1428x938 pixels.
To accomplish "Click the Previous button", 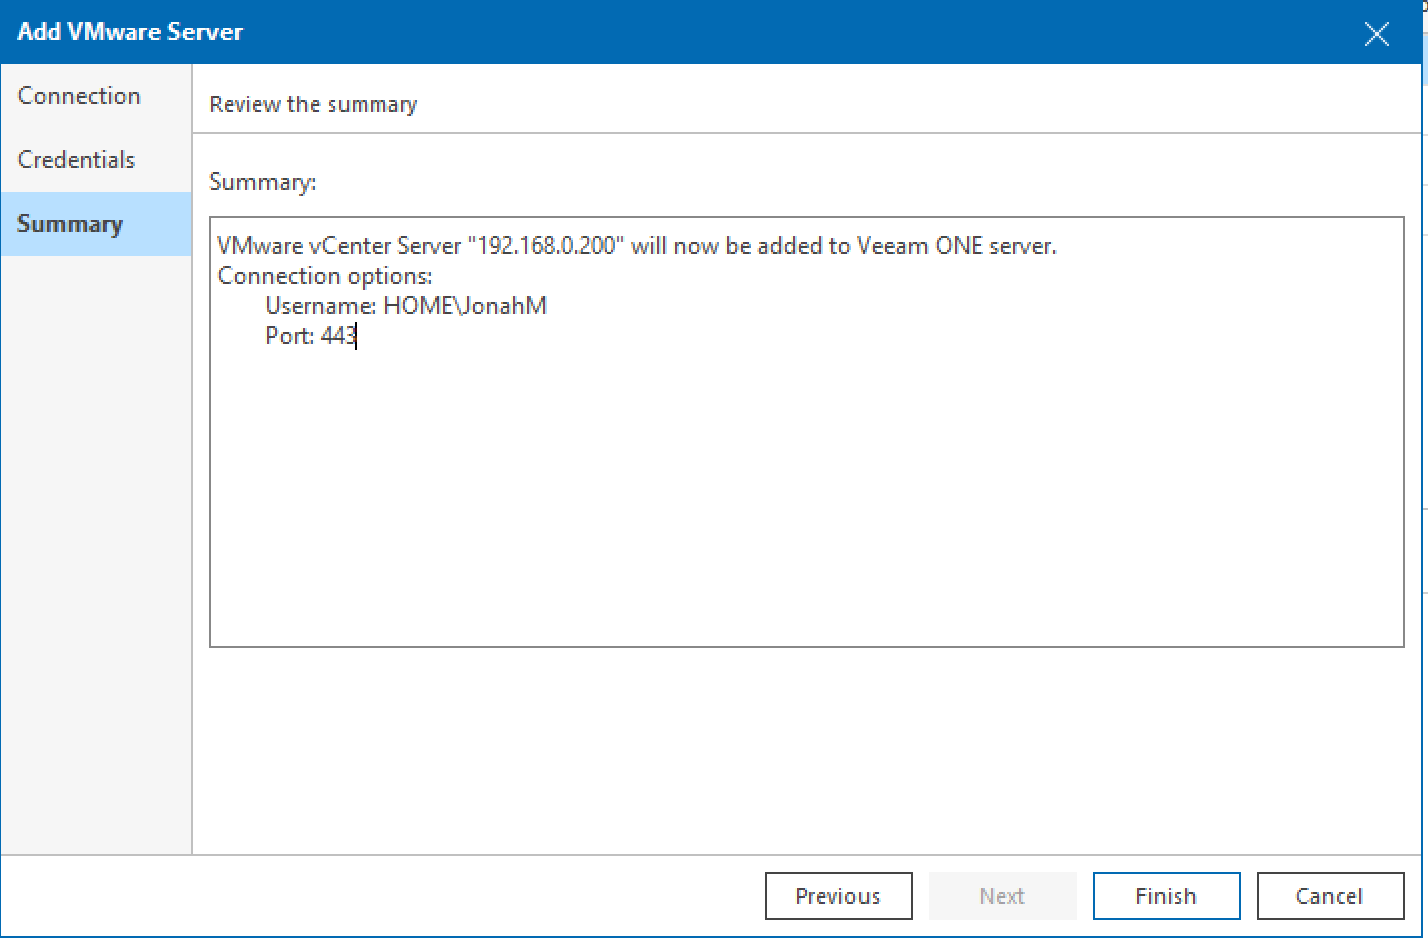I will click(838, 896).
